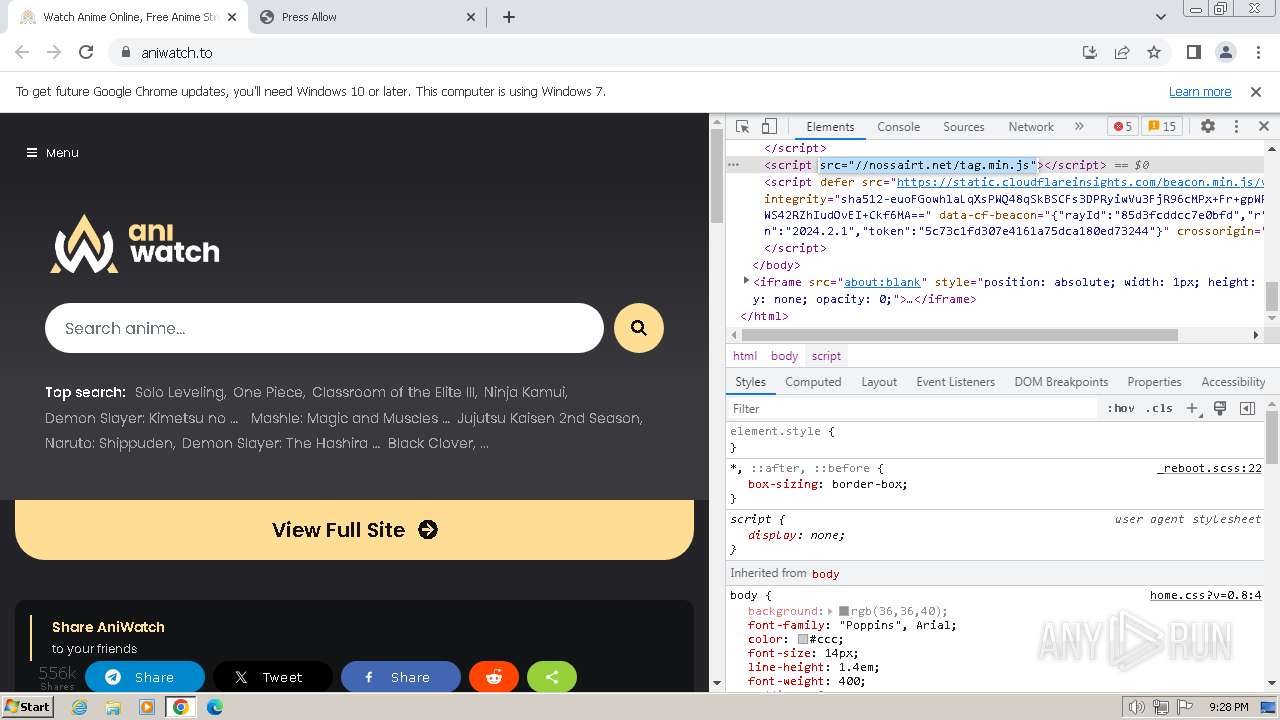Open a new Chrome tab
This screenshot has height=720, width=1280.
point(509,17)
